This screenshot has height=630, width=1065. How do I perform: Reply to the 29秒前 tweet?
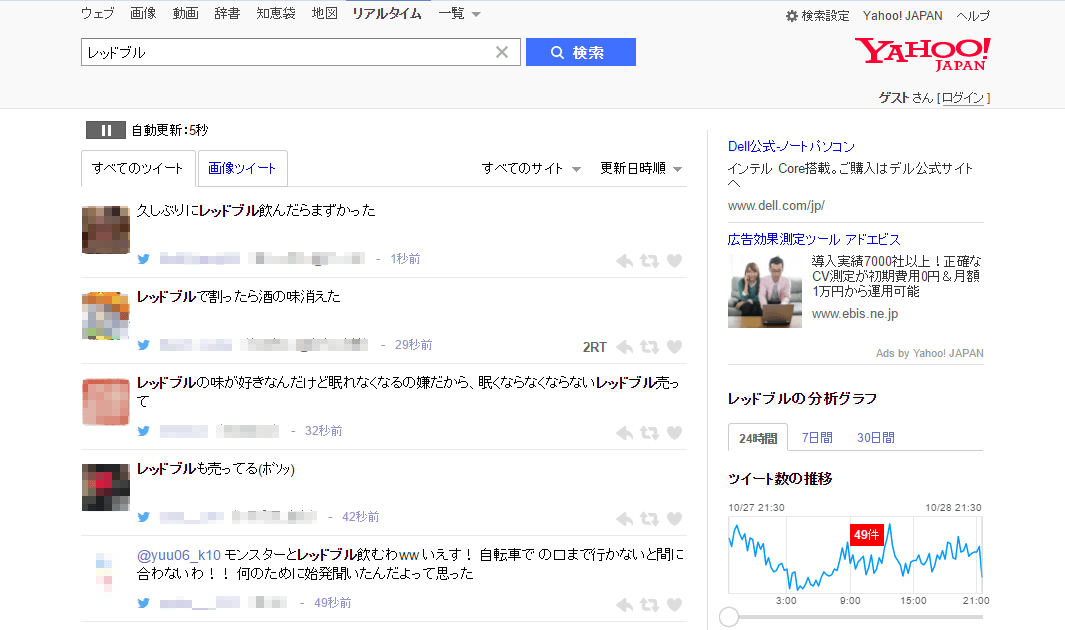[x=625, y=347]
